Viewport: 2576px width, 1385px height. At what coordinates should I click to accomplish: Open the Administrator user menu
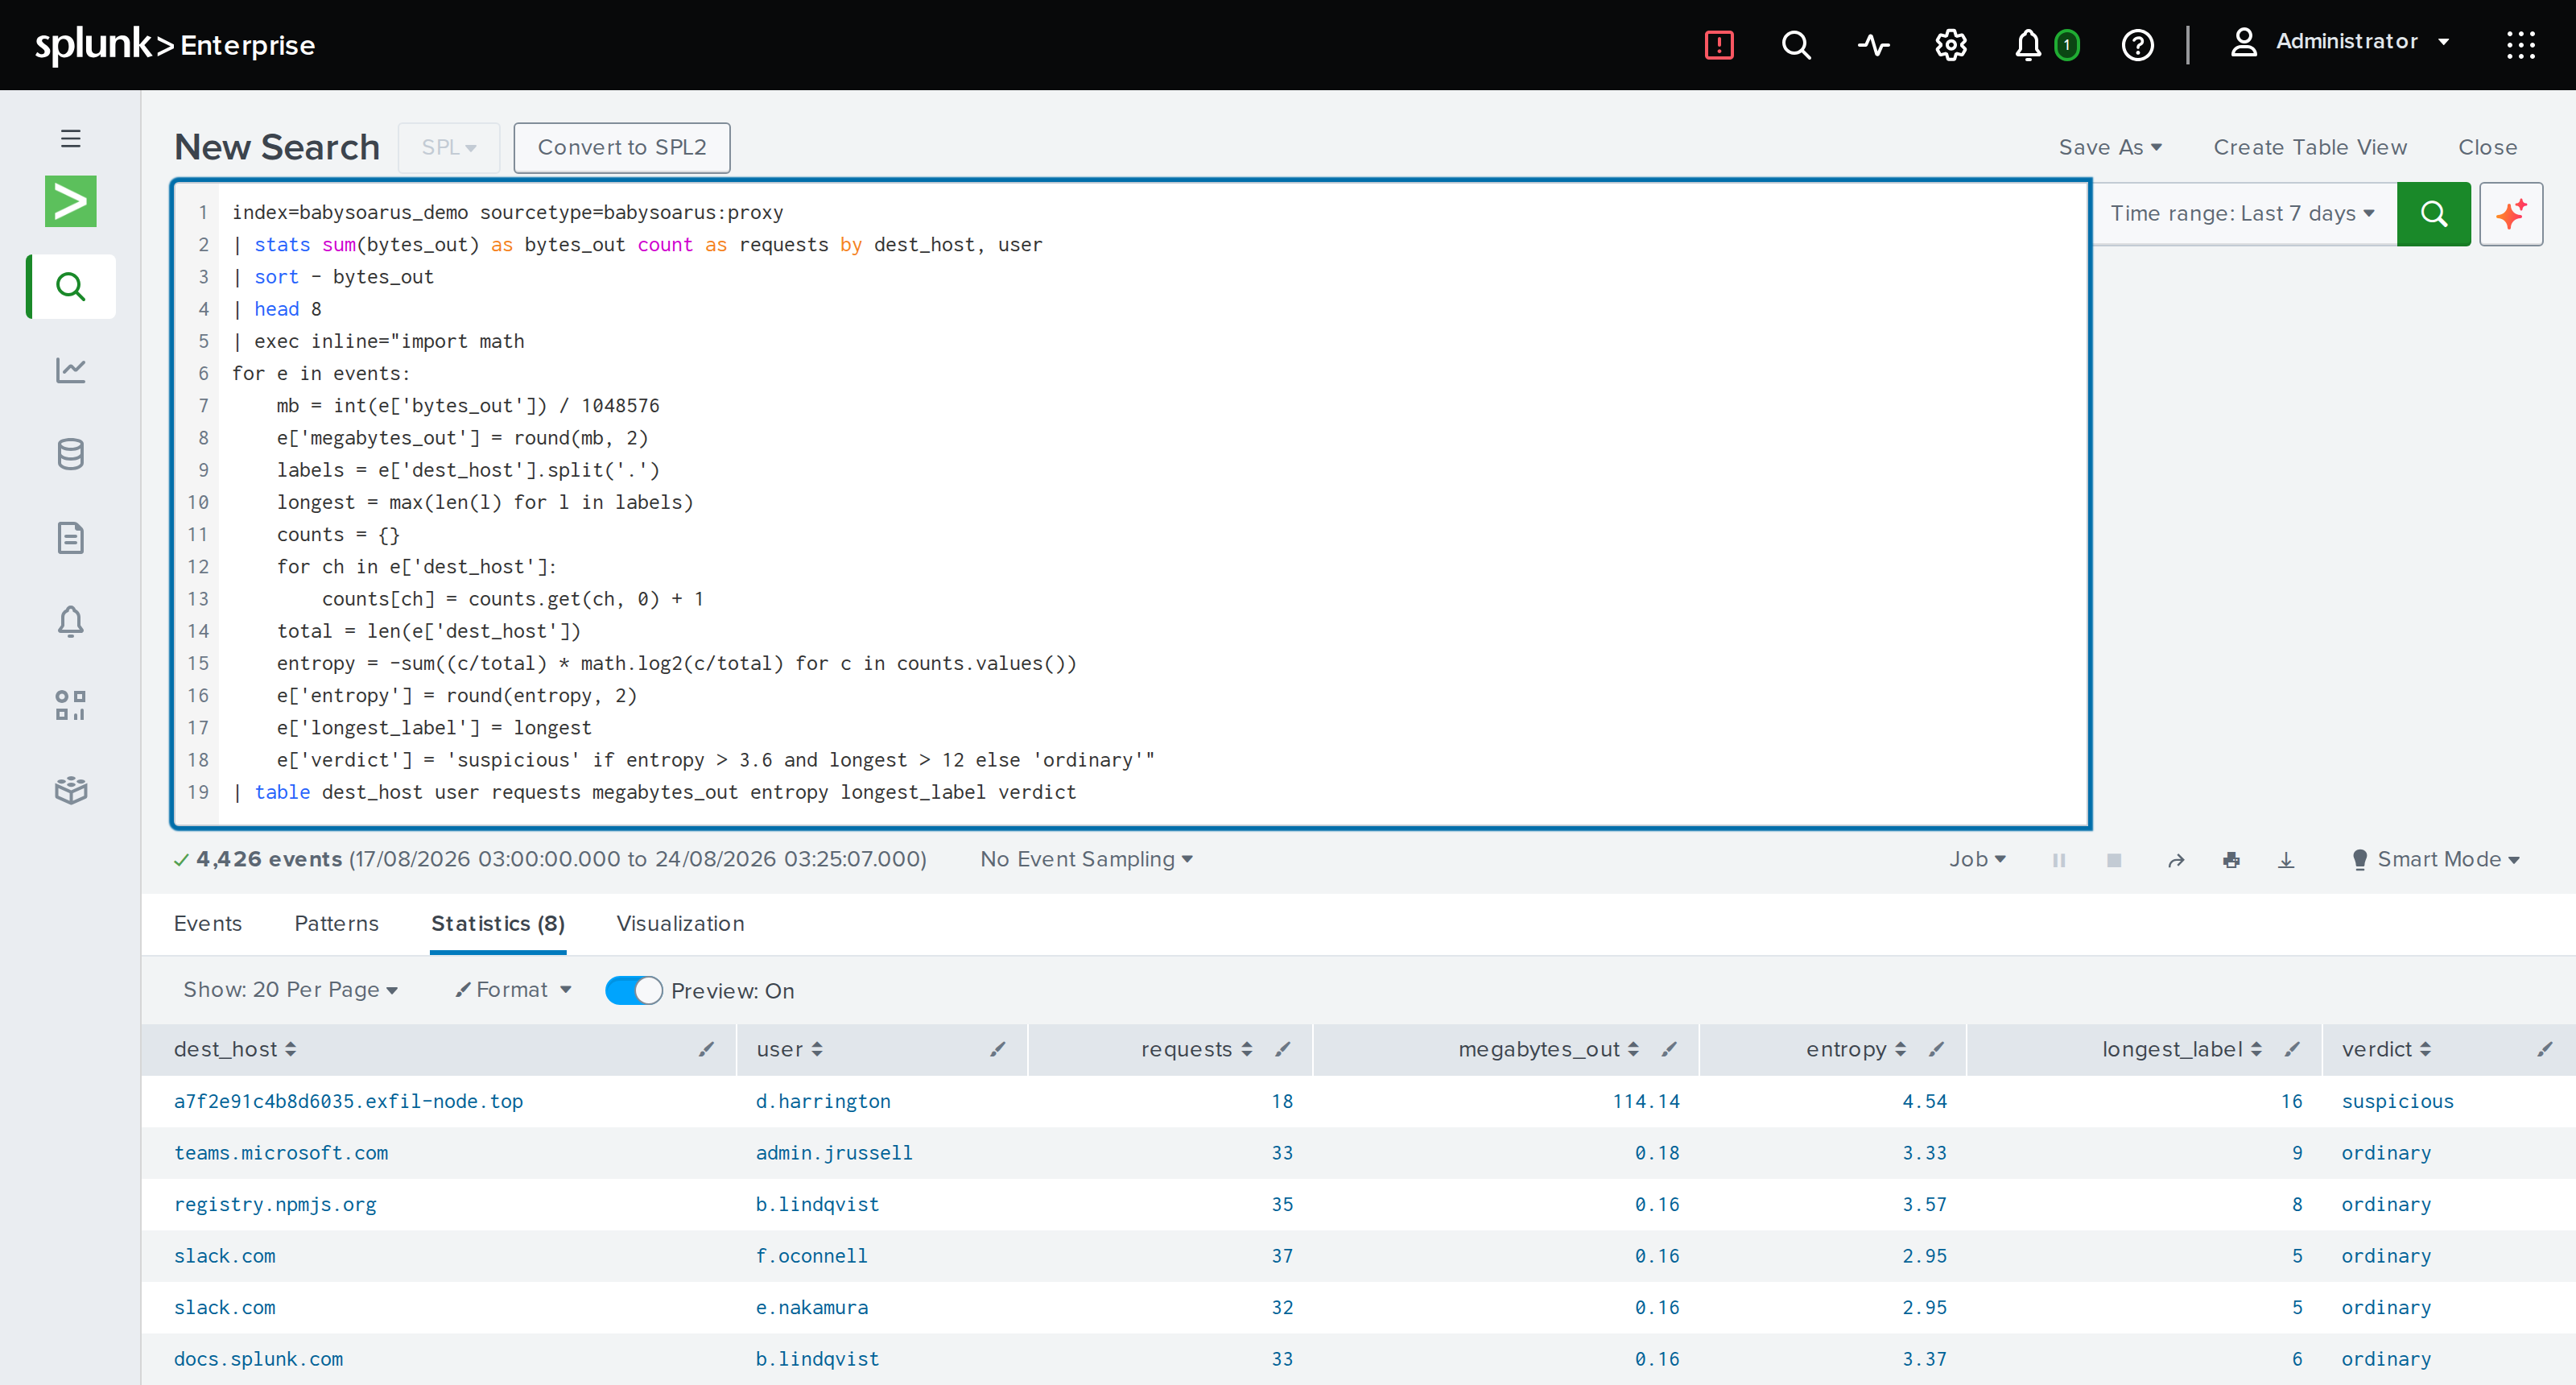pyautogui.click(x=2339, y=42)
